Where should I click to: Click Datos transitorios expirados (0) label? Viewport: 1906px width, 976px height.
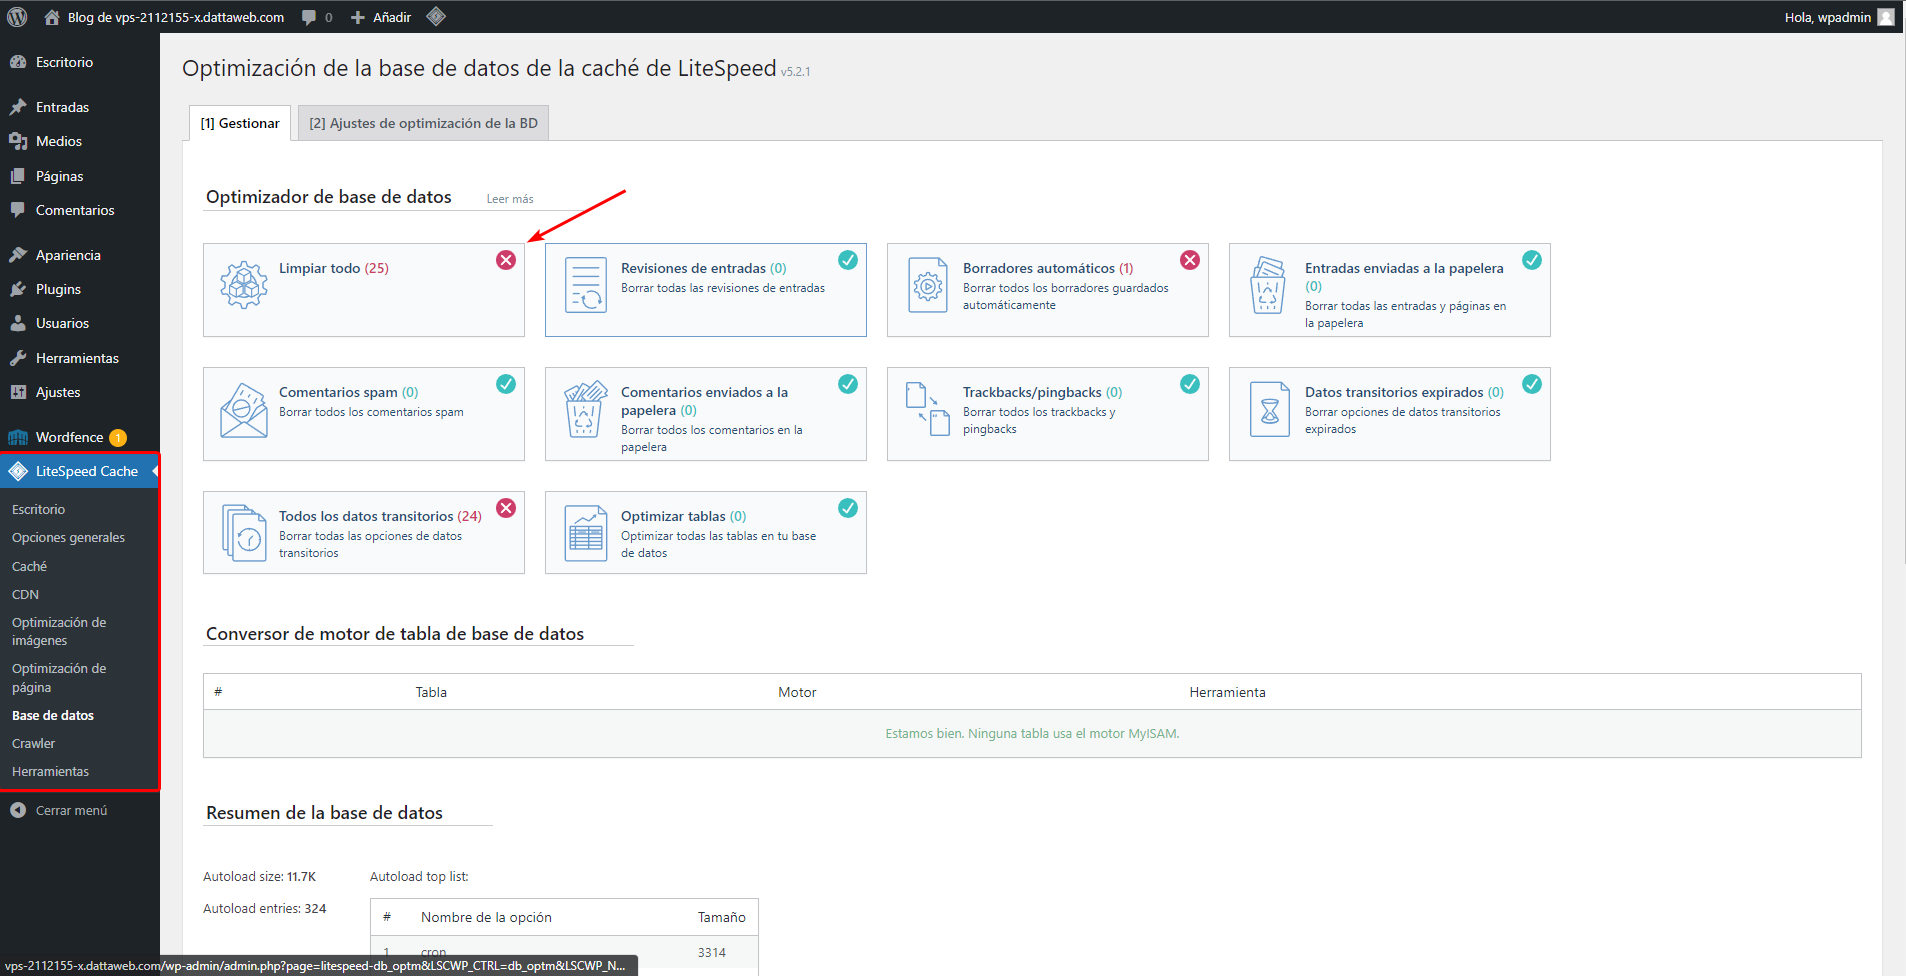tap(1404, 392)
